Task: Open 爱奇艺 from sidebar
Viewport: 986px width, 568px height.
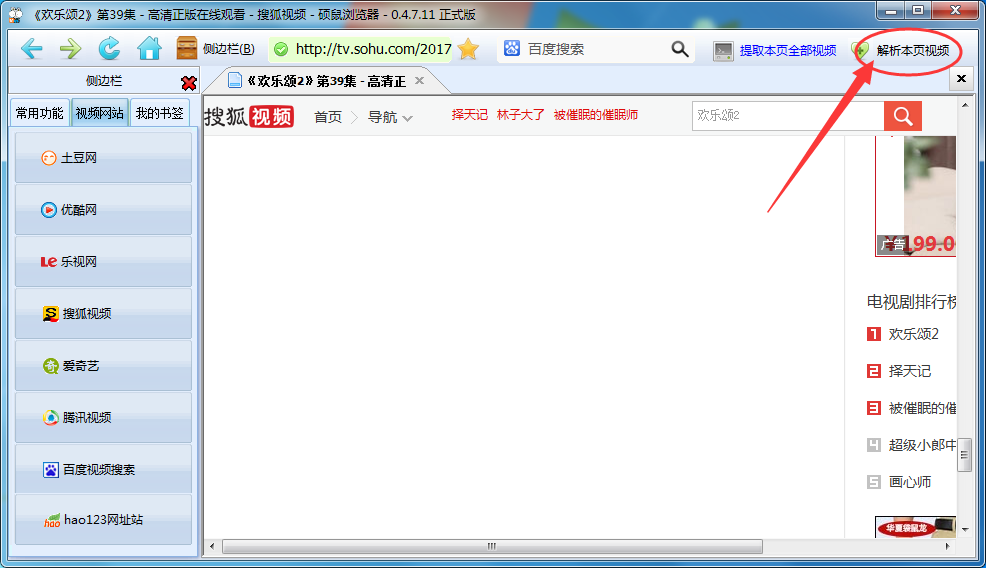Action: (103, 365)
